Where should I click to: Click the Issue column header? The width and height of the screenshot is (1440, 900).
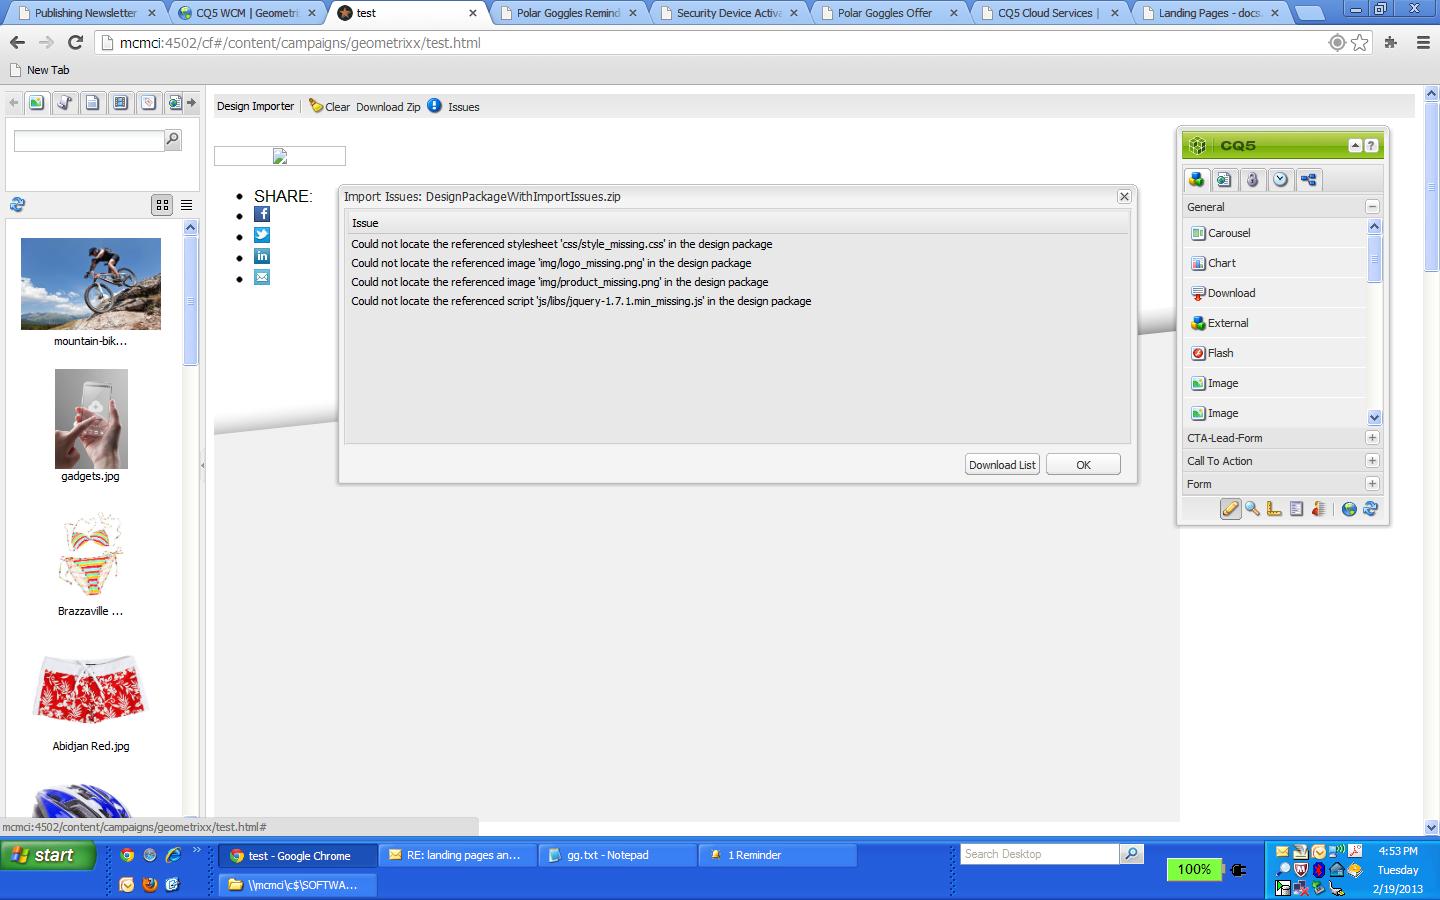(737, 223)
